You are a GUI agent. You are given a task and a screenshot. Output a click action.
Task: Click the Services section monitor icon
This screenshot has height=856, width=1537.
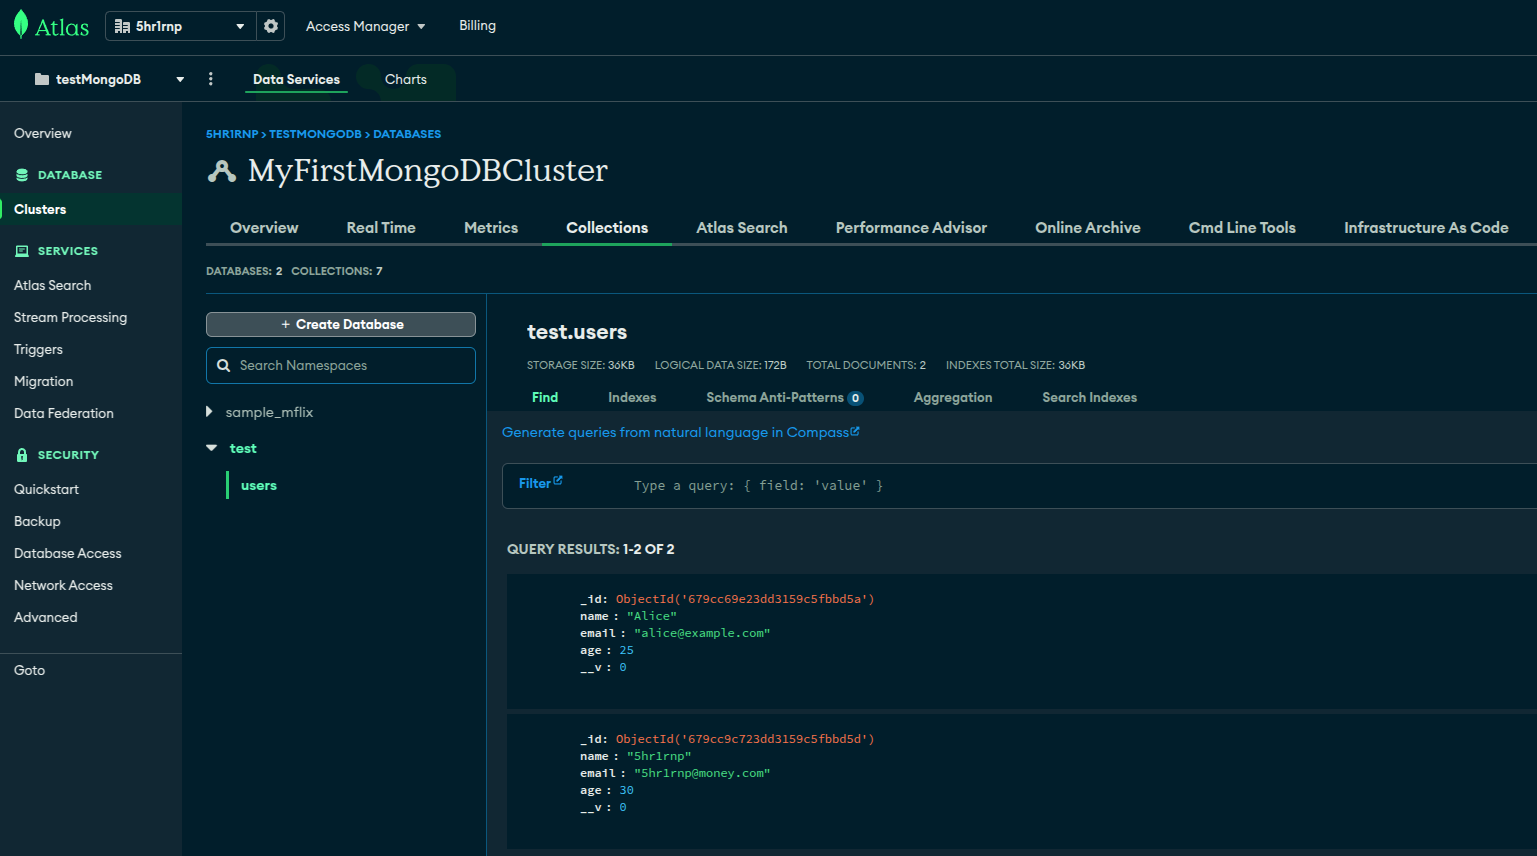tap(22, 251)
